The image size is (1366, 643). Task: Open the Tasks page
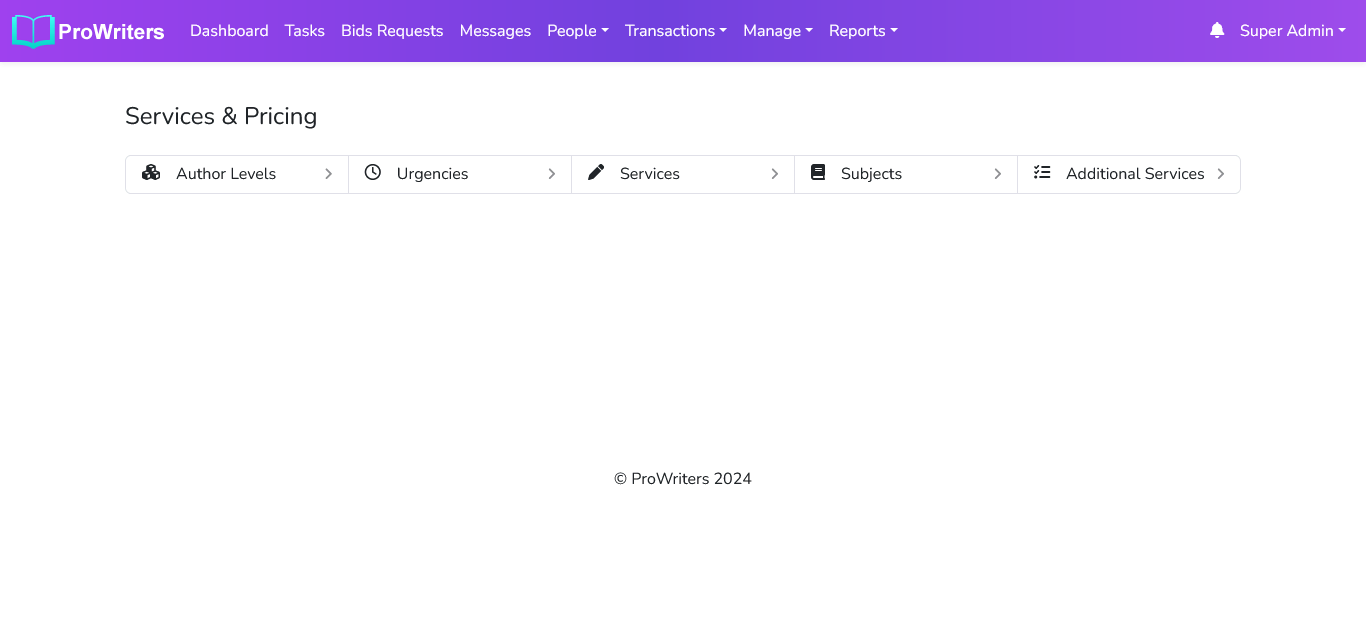click(x=304, y=31)
